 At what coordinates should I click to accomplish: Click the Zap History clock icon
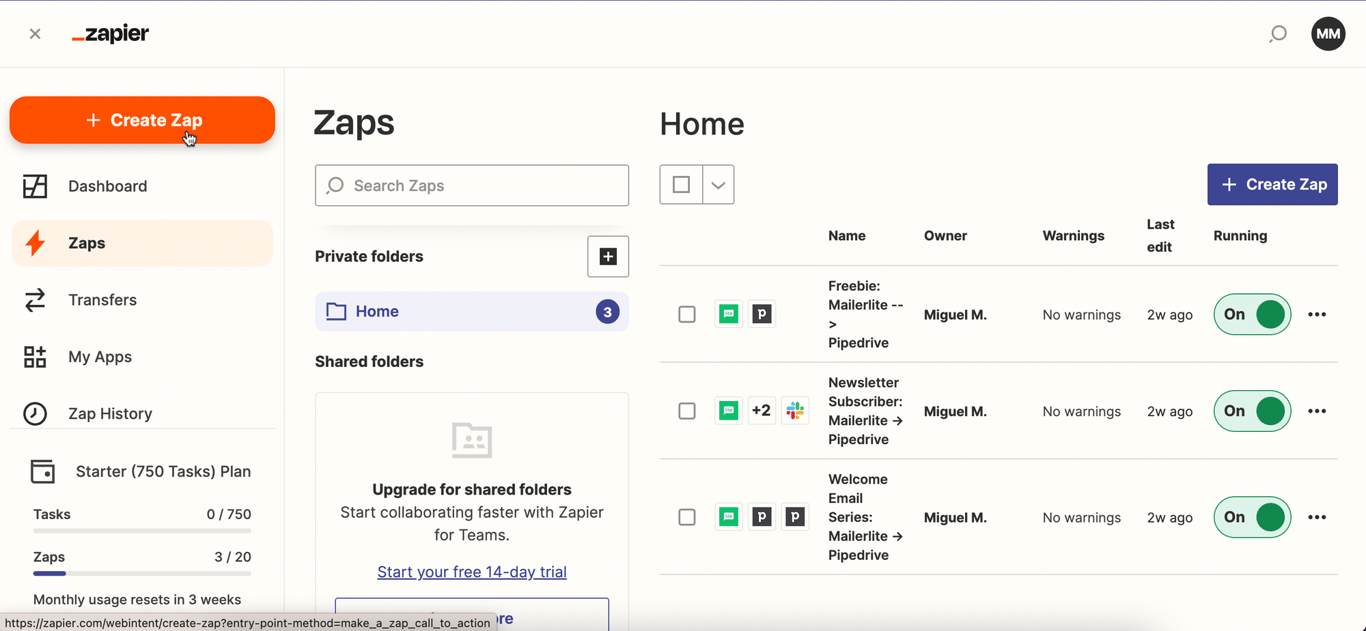click(35, 413)
